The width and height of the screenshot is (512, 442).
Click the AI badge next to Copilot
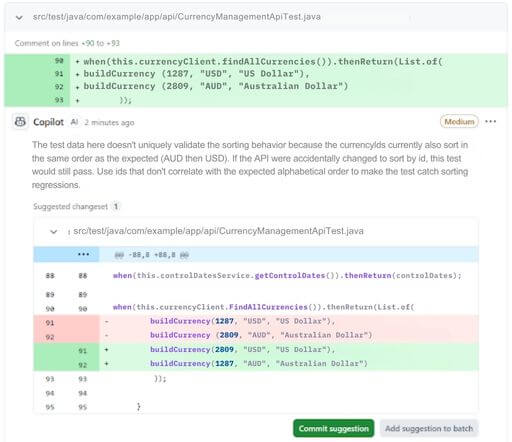74,122
